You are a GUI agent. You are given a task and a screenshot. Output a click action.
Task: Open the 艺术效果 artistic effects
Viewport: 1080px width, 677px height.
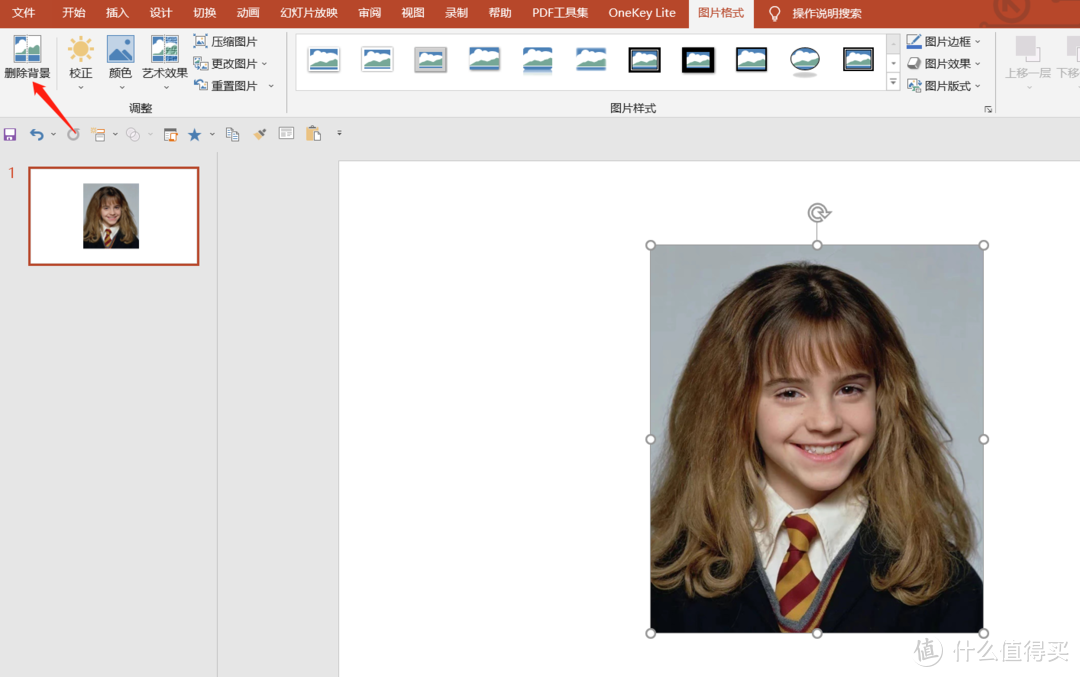[x=165, y=62]
